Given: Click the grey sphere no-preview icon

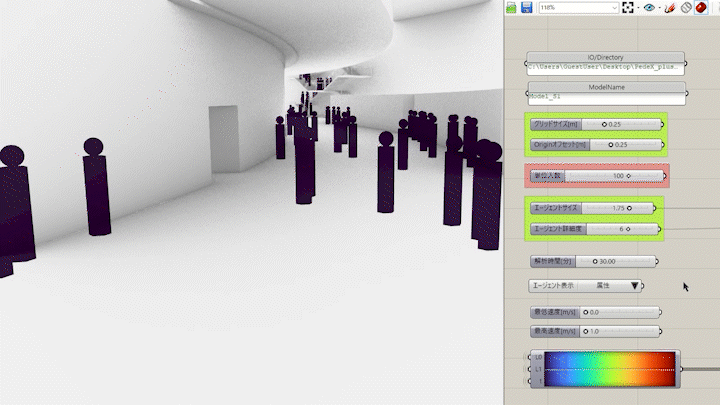Looking at the screenshot, I should pyautogui.click(x=686, y=7).
